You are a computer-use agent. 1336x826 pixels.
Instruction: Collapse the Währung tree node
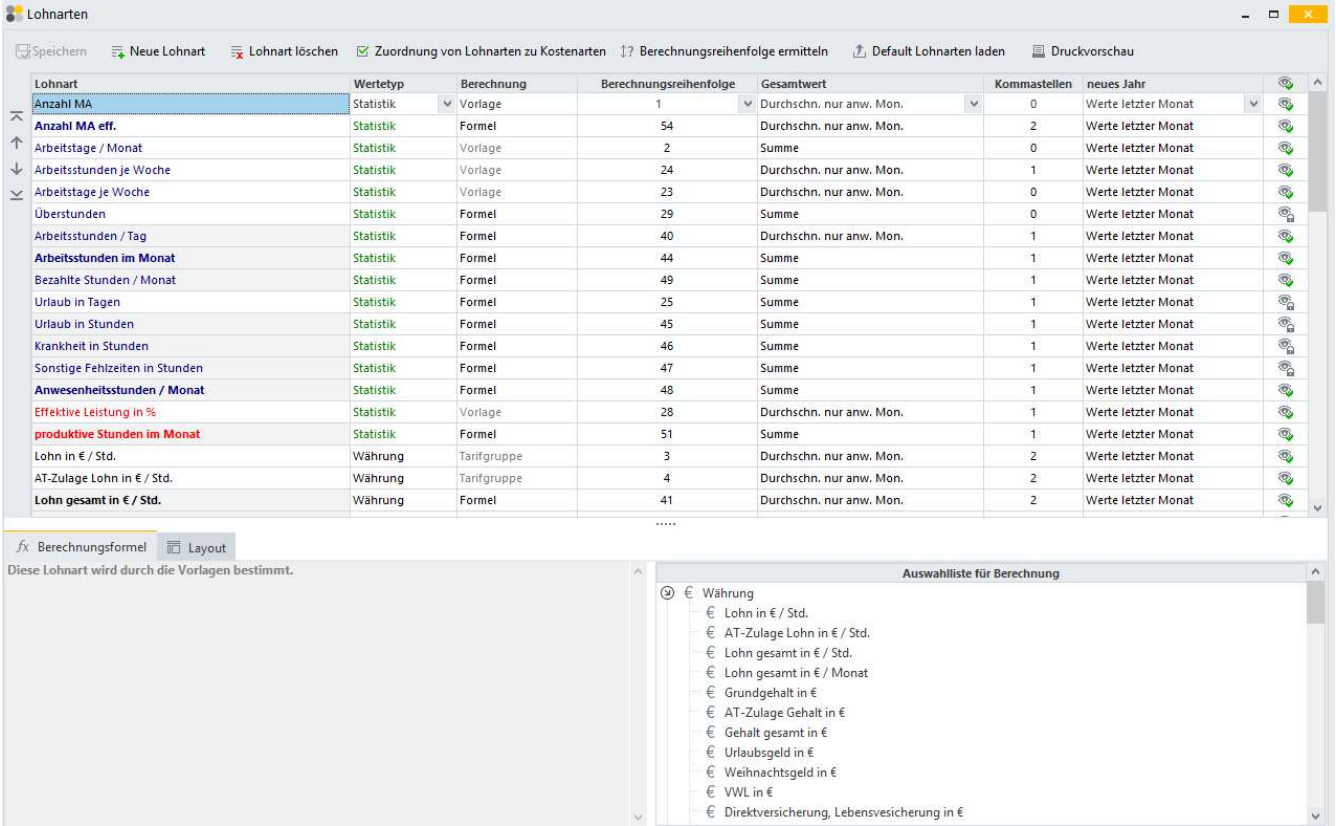pyautogui.click(x=667, y=593)
